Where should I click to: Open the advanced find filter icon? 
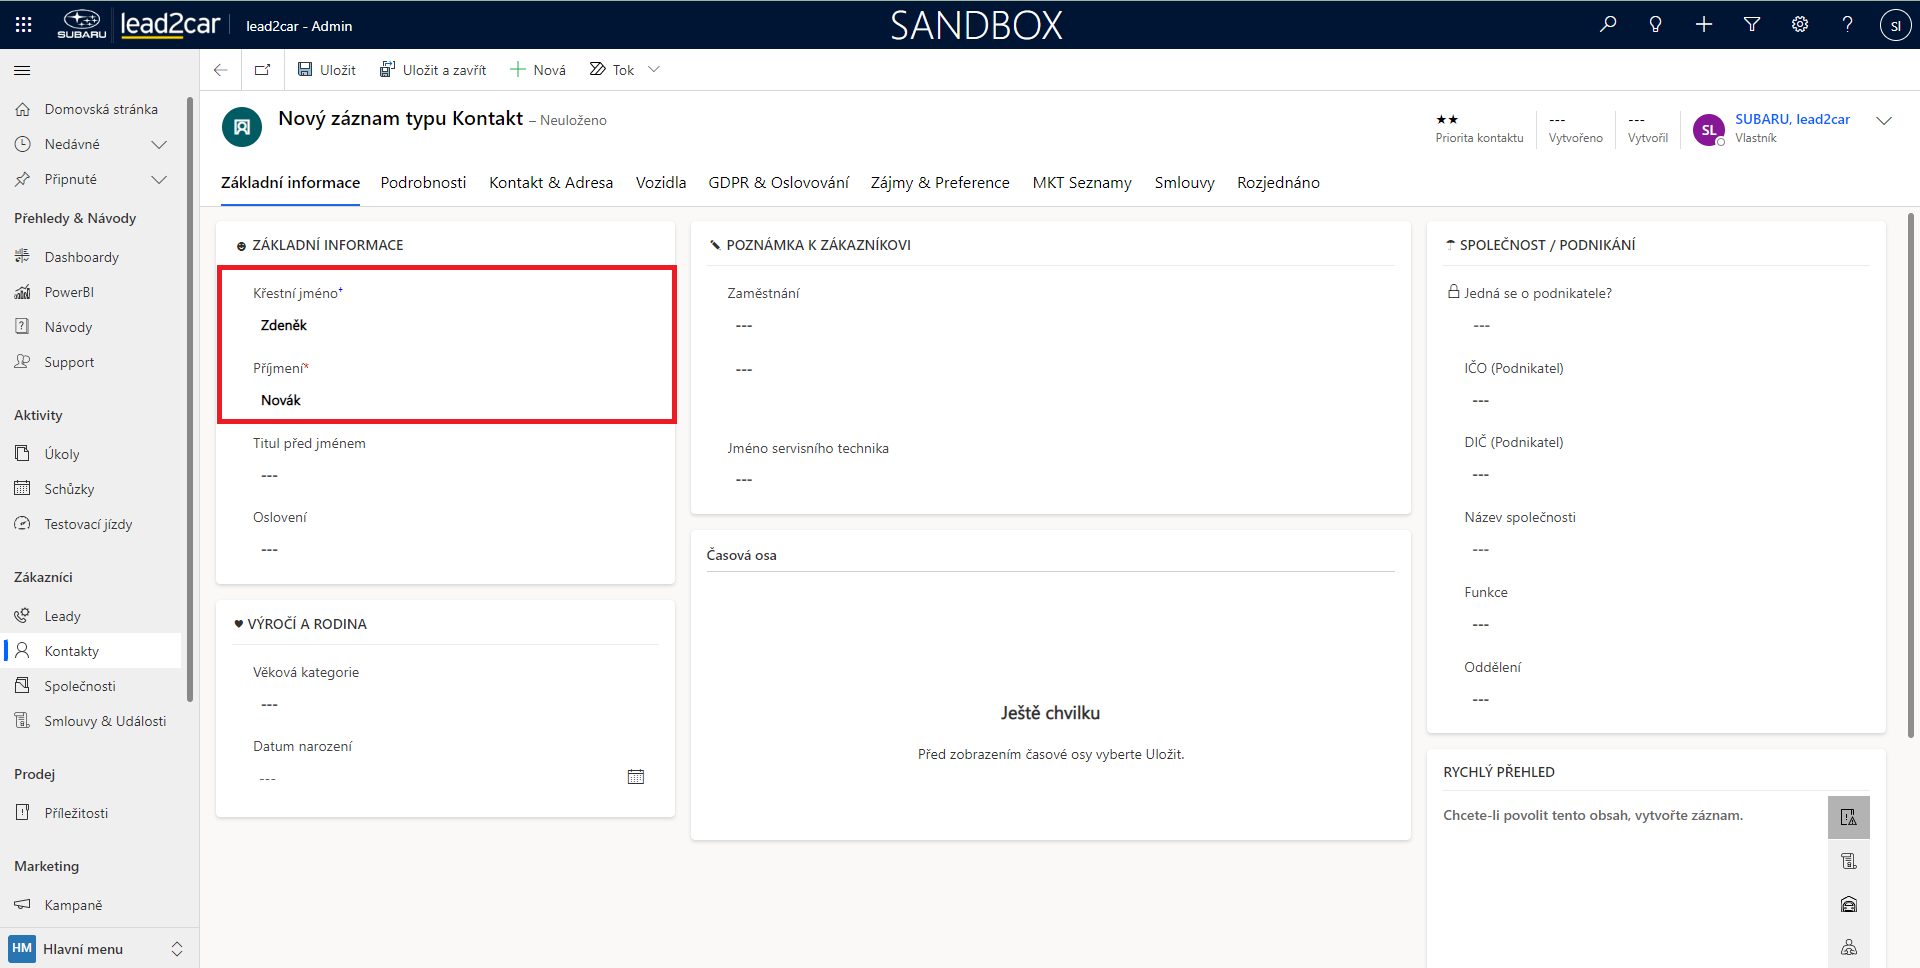(1752, 25)
